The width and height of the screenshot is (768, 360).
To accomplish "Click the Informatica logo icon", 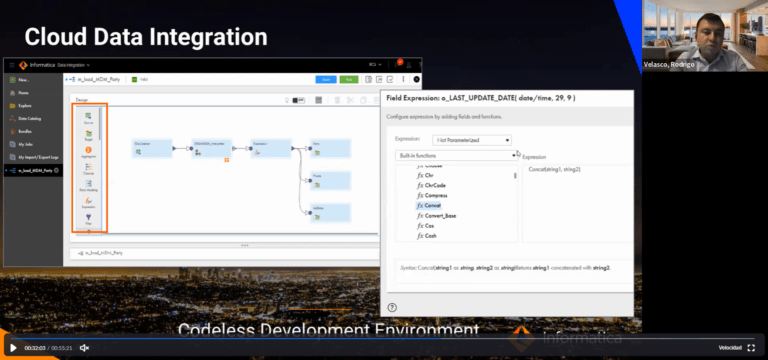I will [x=23, y=65].
